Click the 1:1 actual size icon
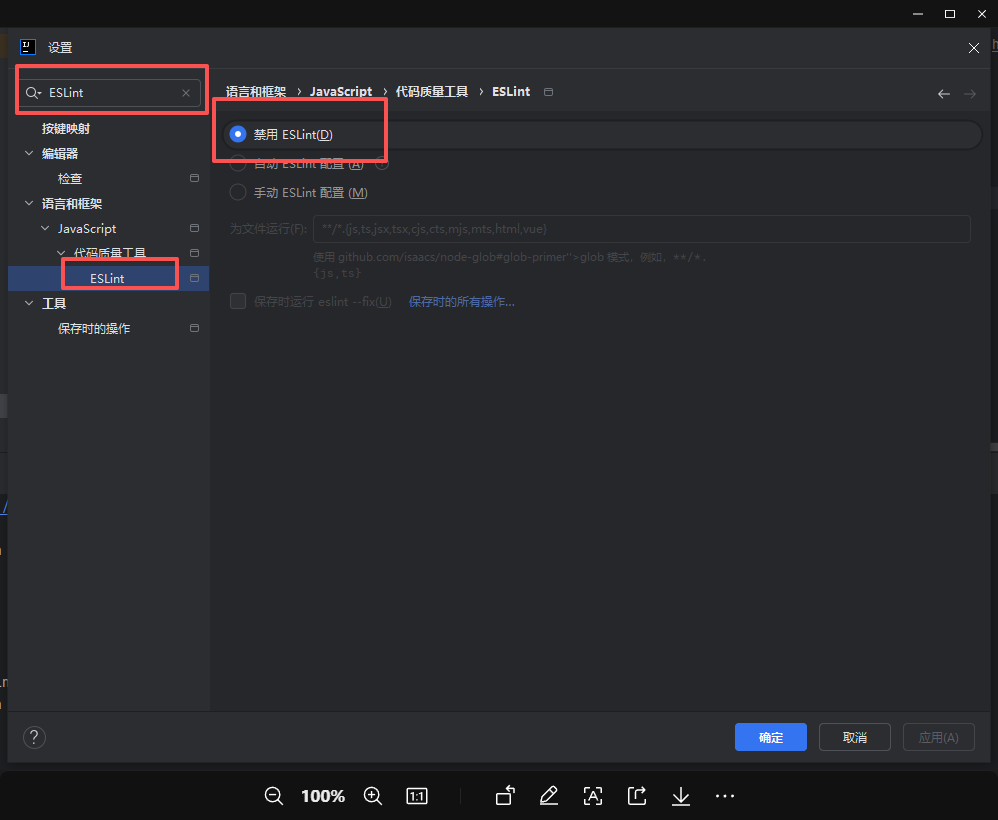The height and width of the screenshot is (820, 998). click(x=417, y=796)
